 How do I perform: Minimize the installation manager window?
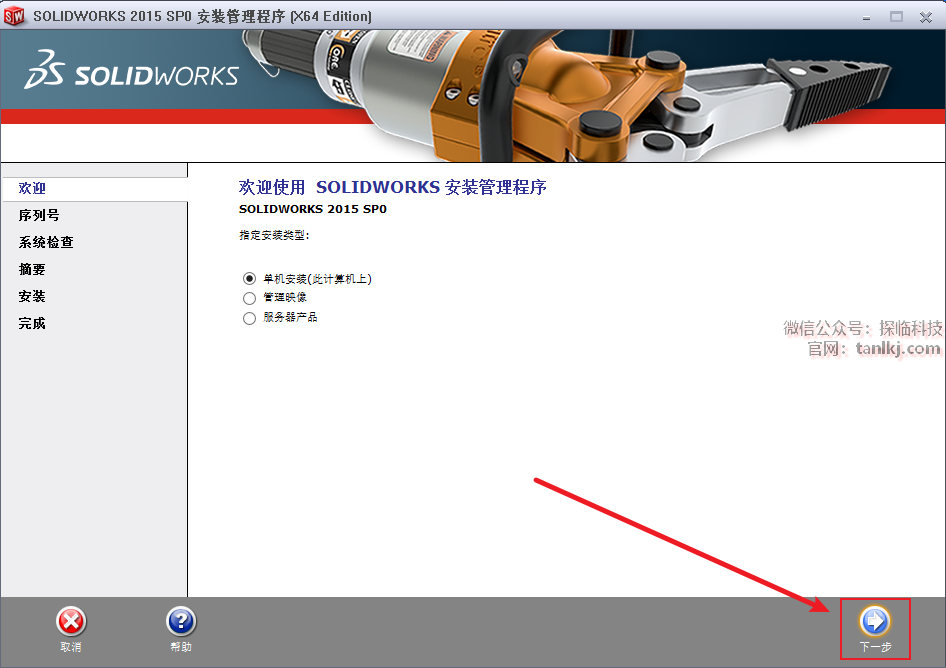click(x=866, y=17)
